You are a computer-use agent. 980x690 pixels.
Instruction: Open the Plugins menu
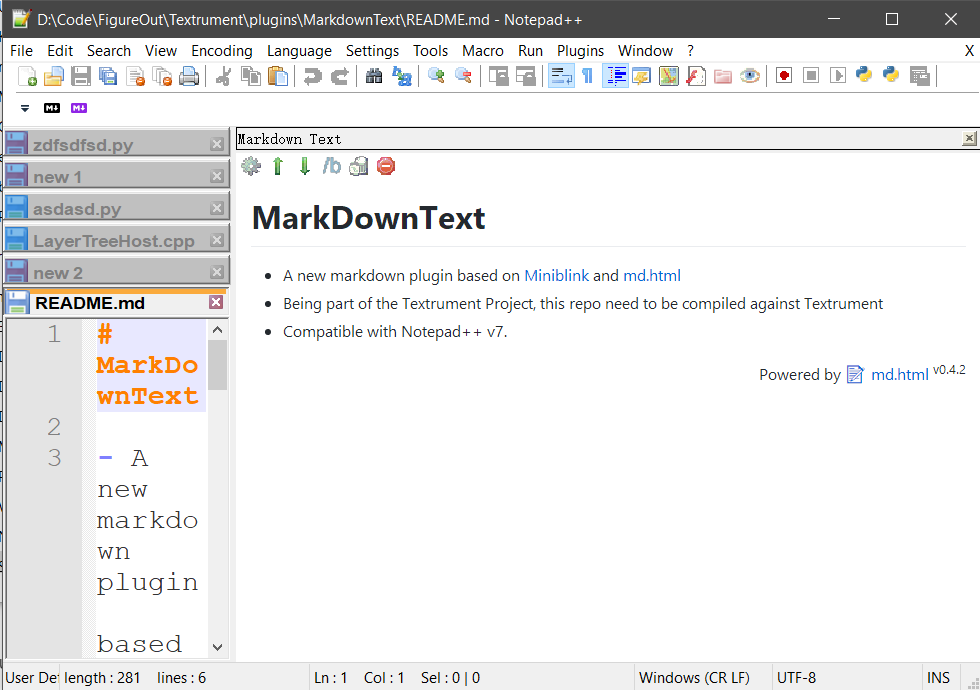click(x=581, y=51)
